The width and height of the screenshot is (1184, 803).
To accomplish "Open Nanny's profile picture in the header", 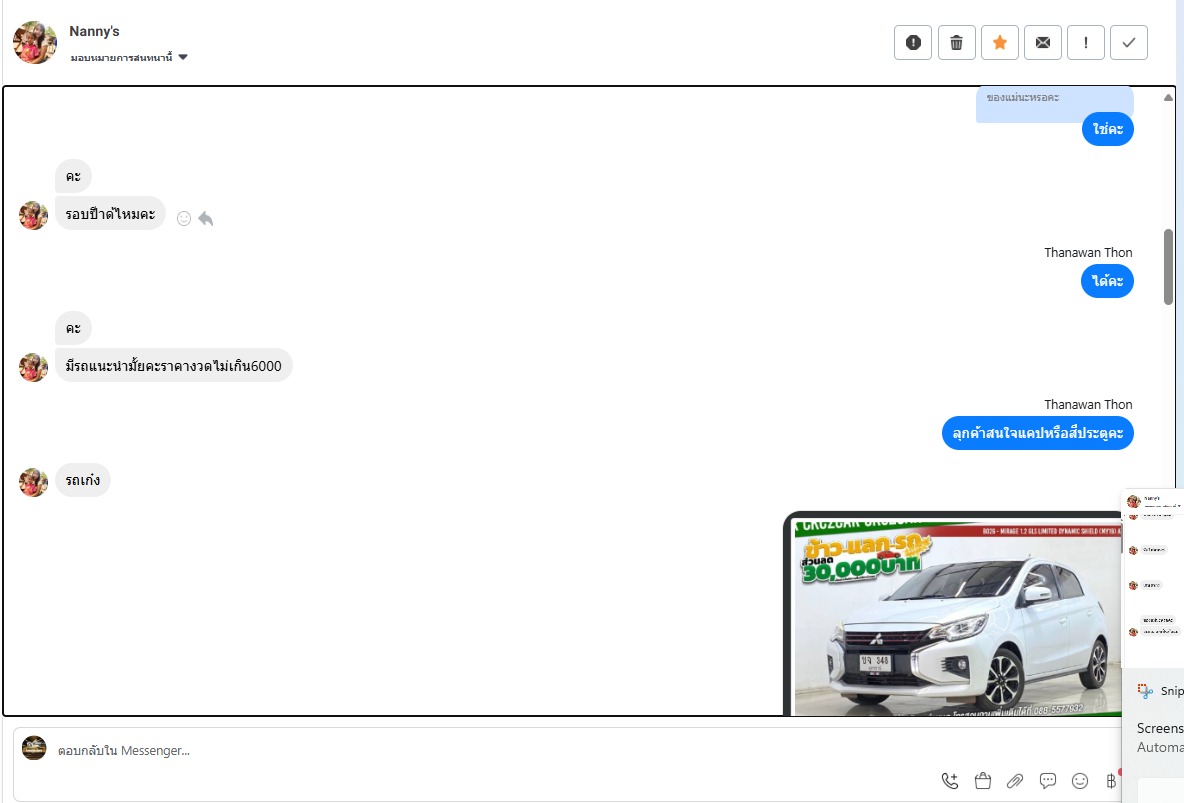I will [x=35, y=42].
